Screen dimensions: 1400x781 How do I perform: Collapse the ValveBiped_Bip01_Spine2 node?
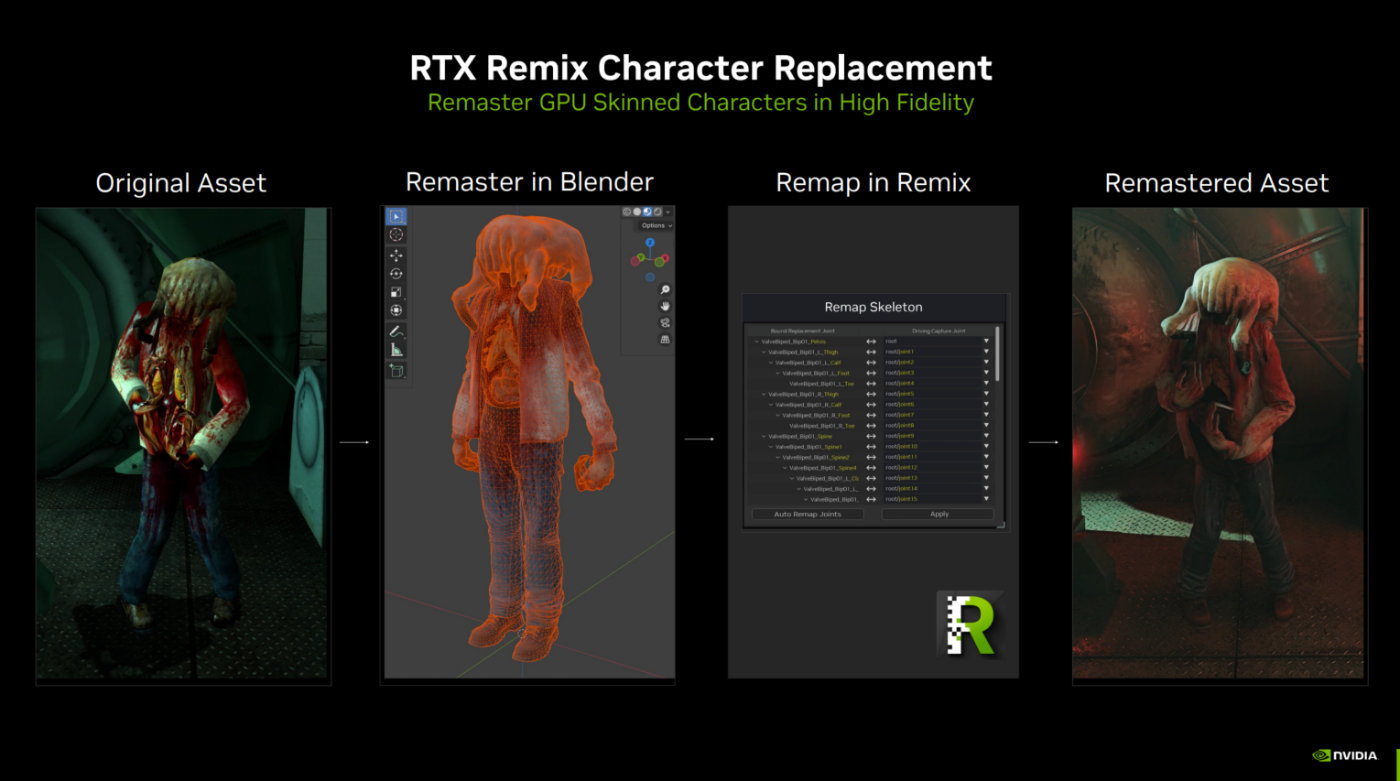click(x=778, y=457)
